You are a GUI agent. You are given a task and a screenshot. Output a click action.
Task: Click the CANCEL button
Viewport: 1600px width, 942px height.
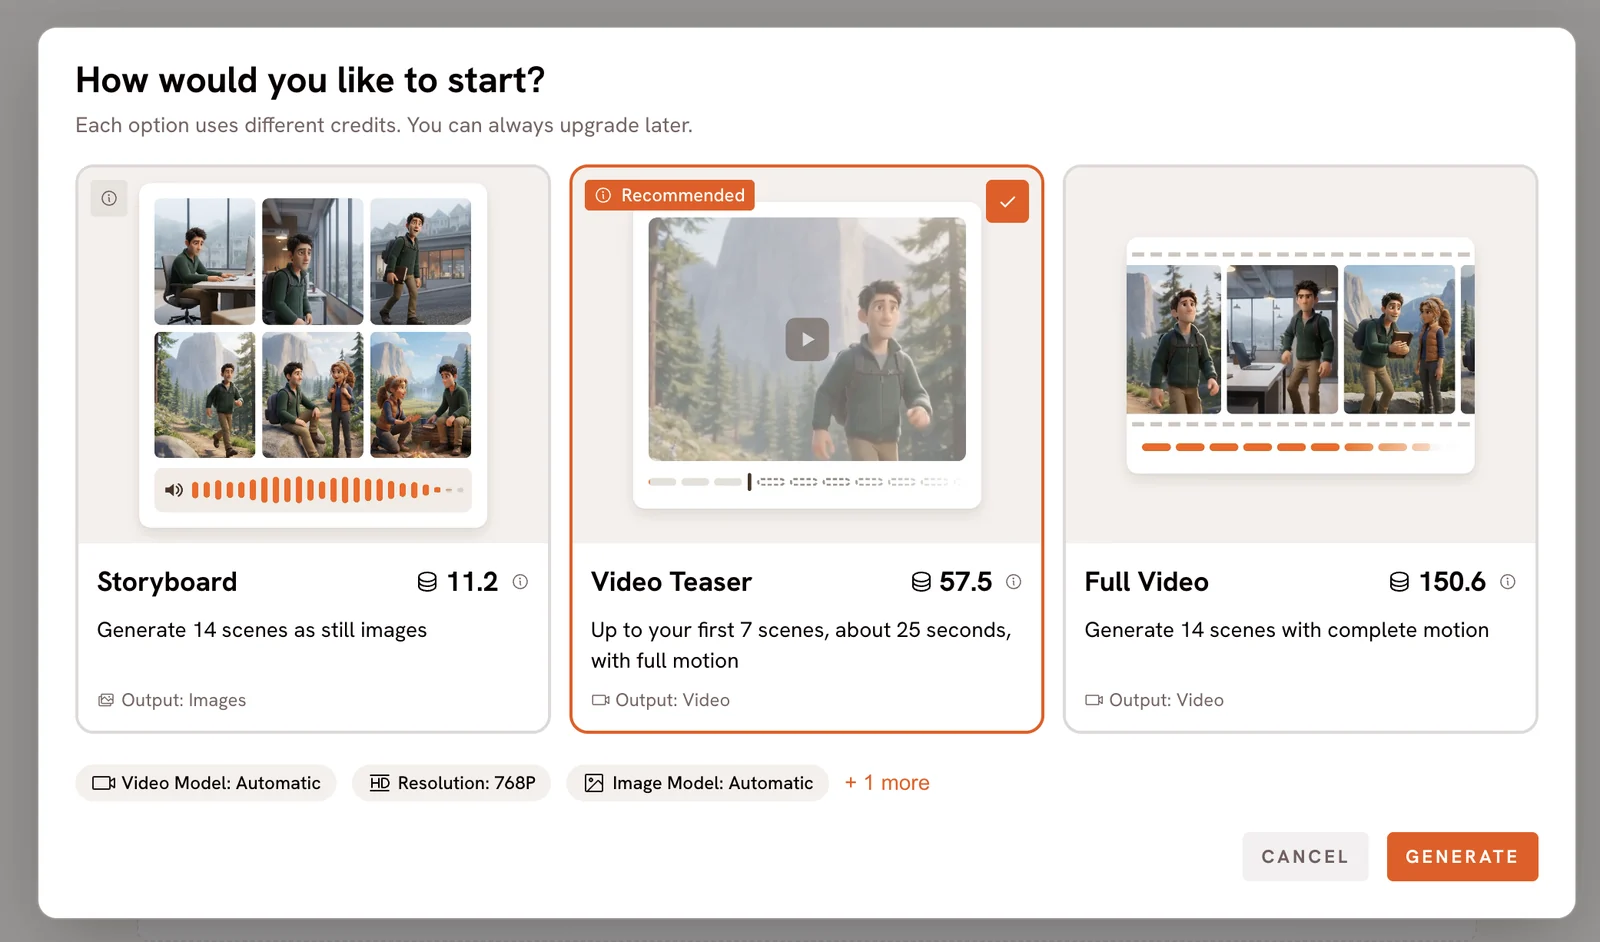(1305, 857)
